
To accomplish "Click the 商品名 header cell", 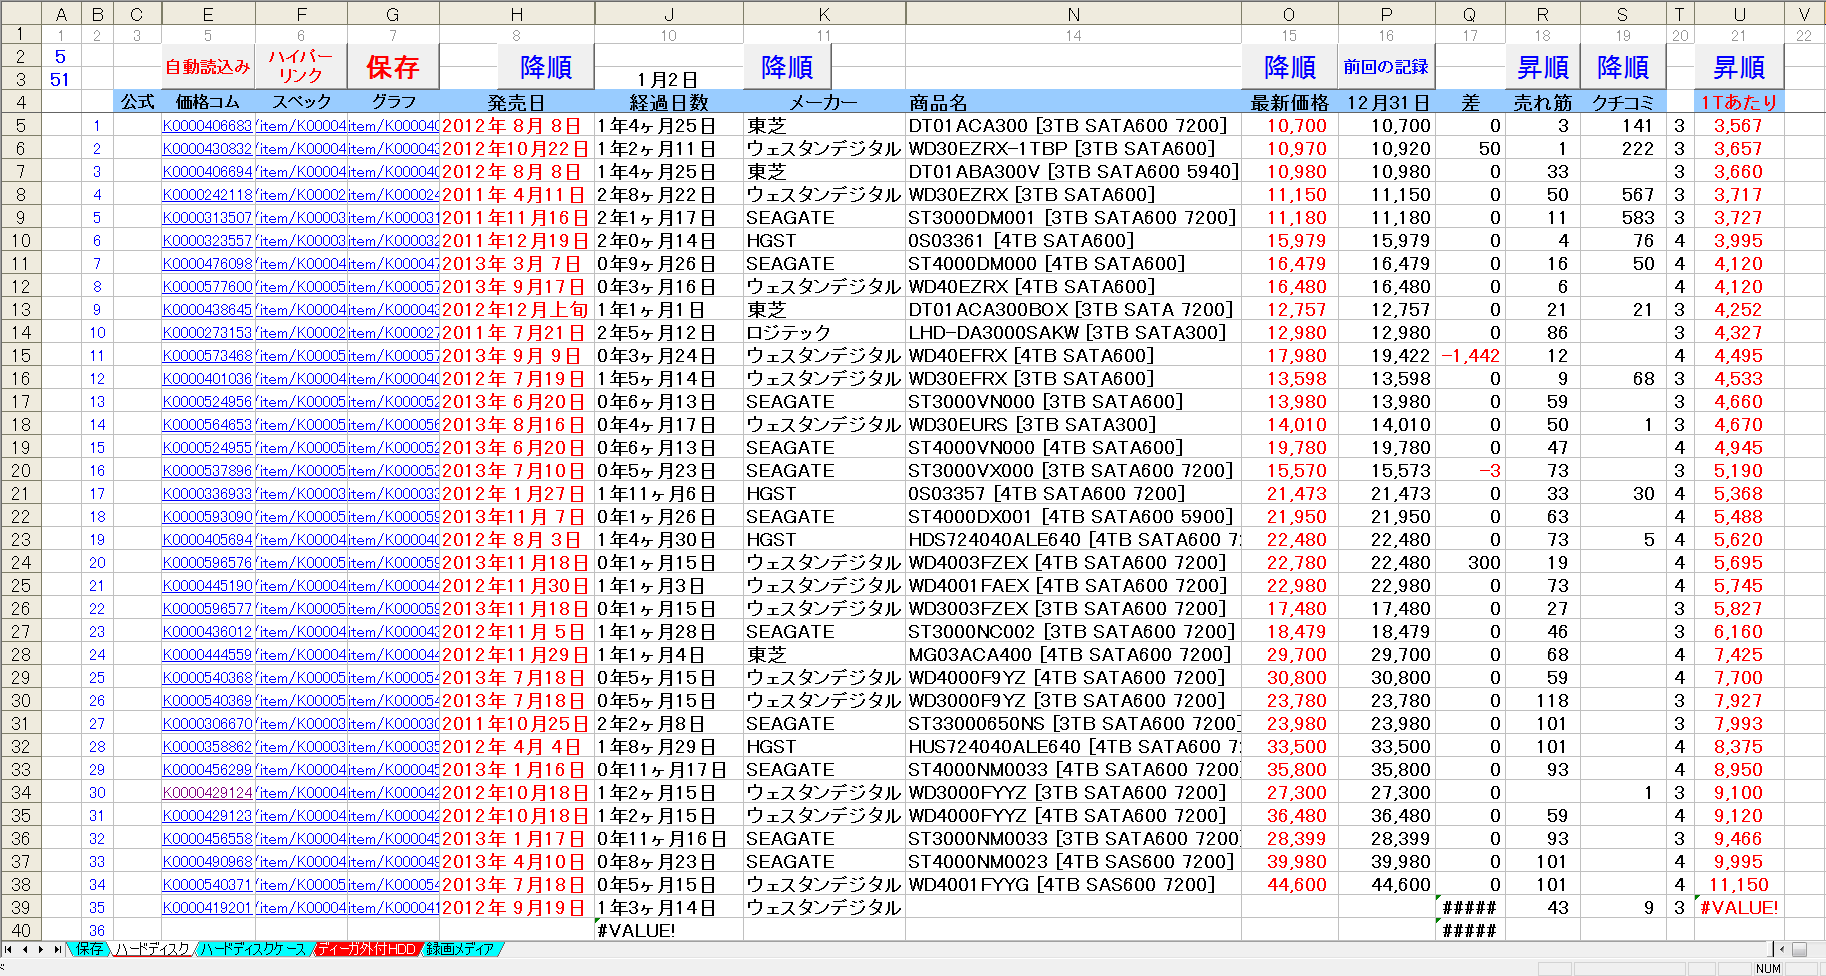I will point(1073,102).
